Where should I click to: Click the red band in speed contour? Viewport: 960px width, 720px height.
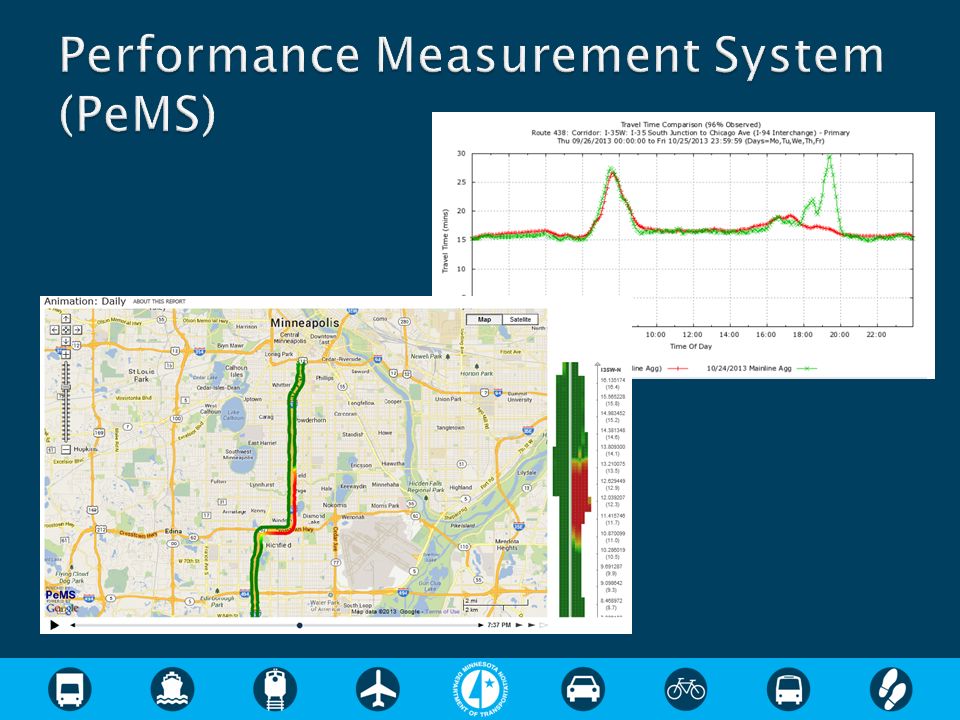point(579,496)
